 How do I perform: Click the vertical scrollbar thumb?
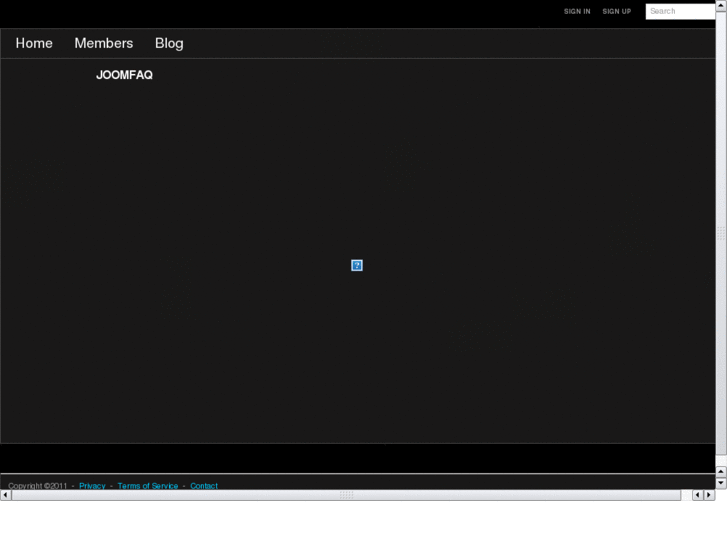721,233
